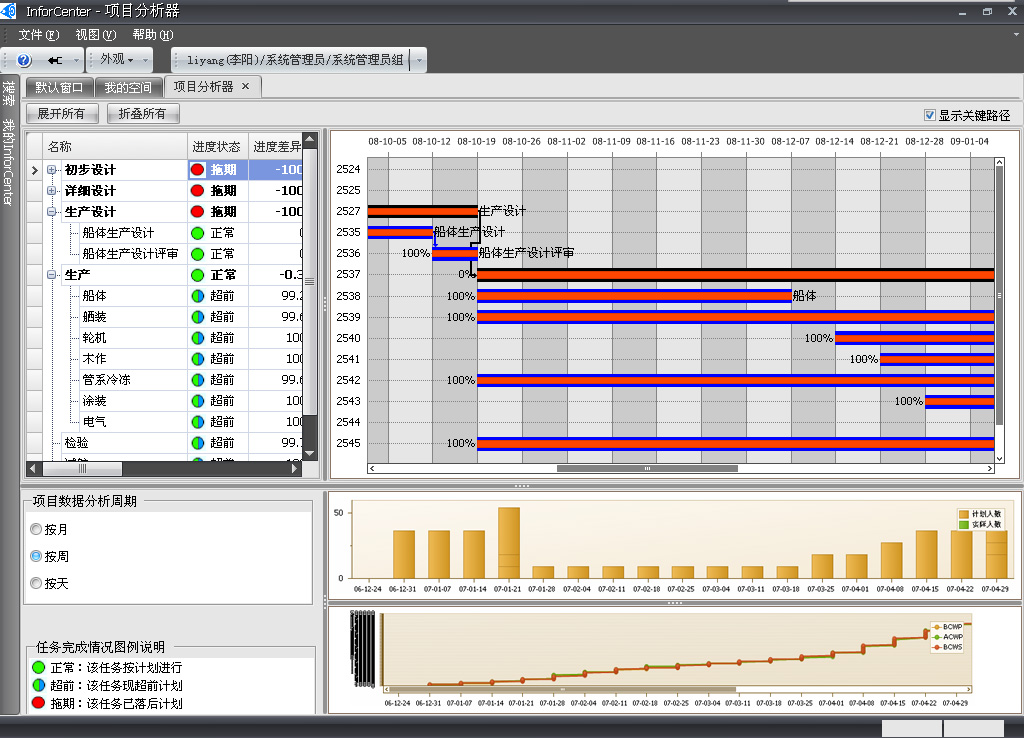
Task: Click green normal status icon for 船体生产设计
Action: coord(197,233)
